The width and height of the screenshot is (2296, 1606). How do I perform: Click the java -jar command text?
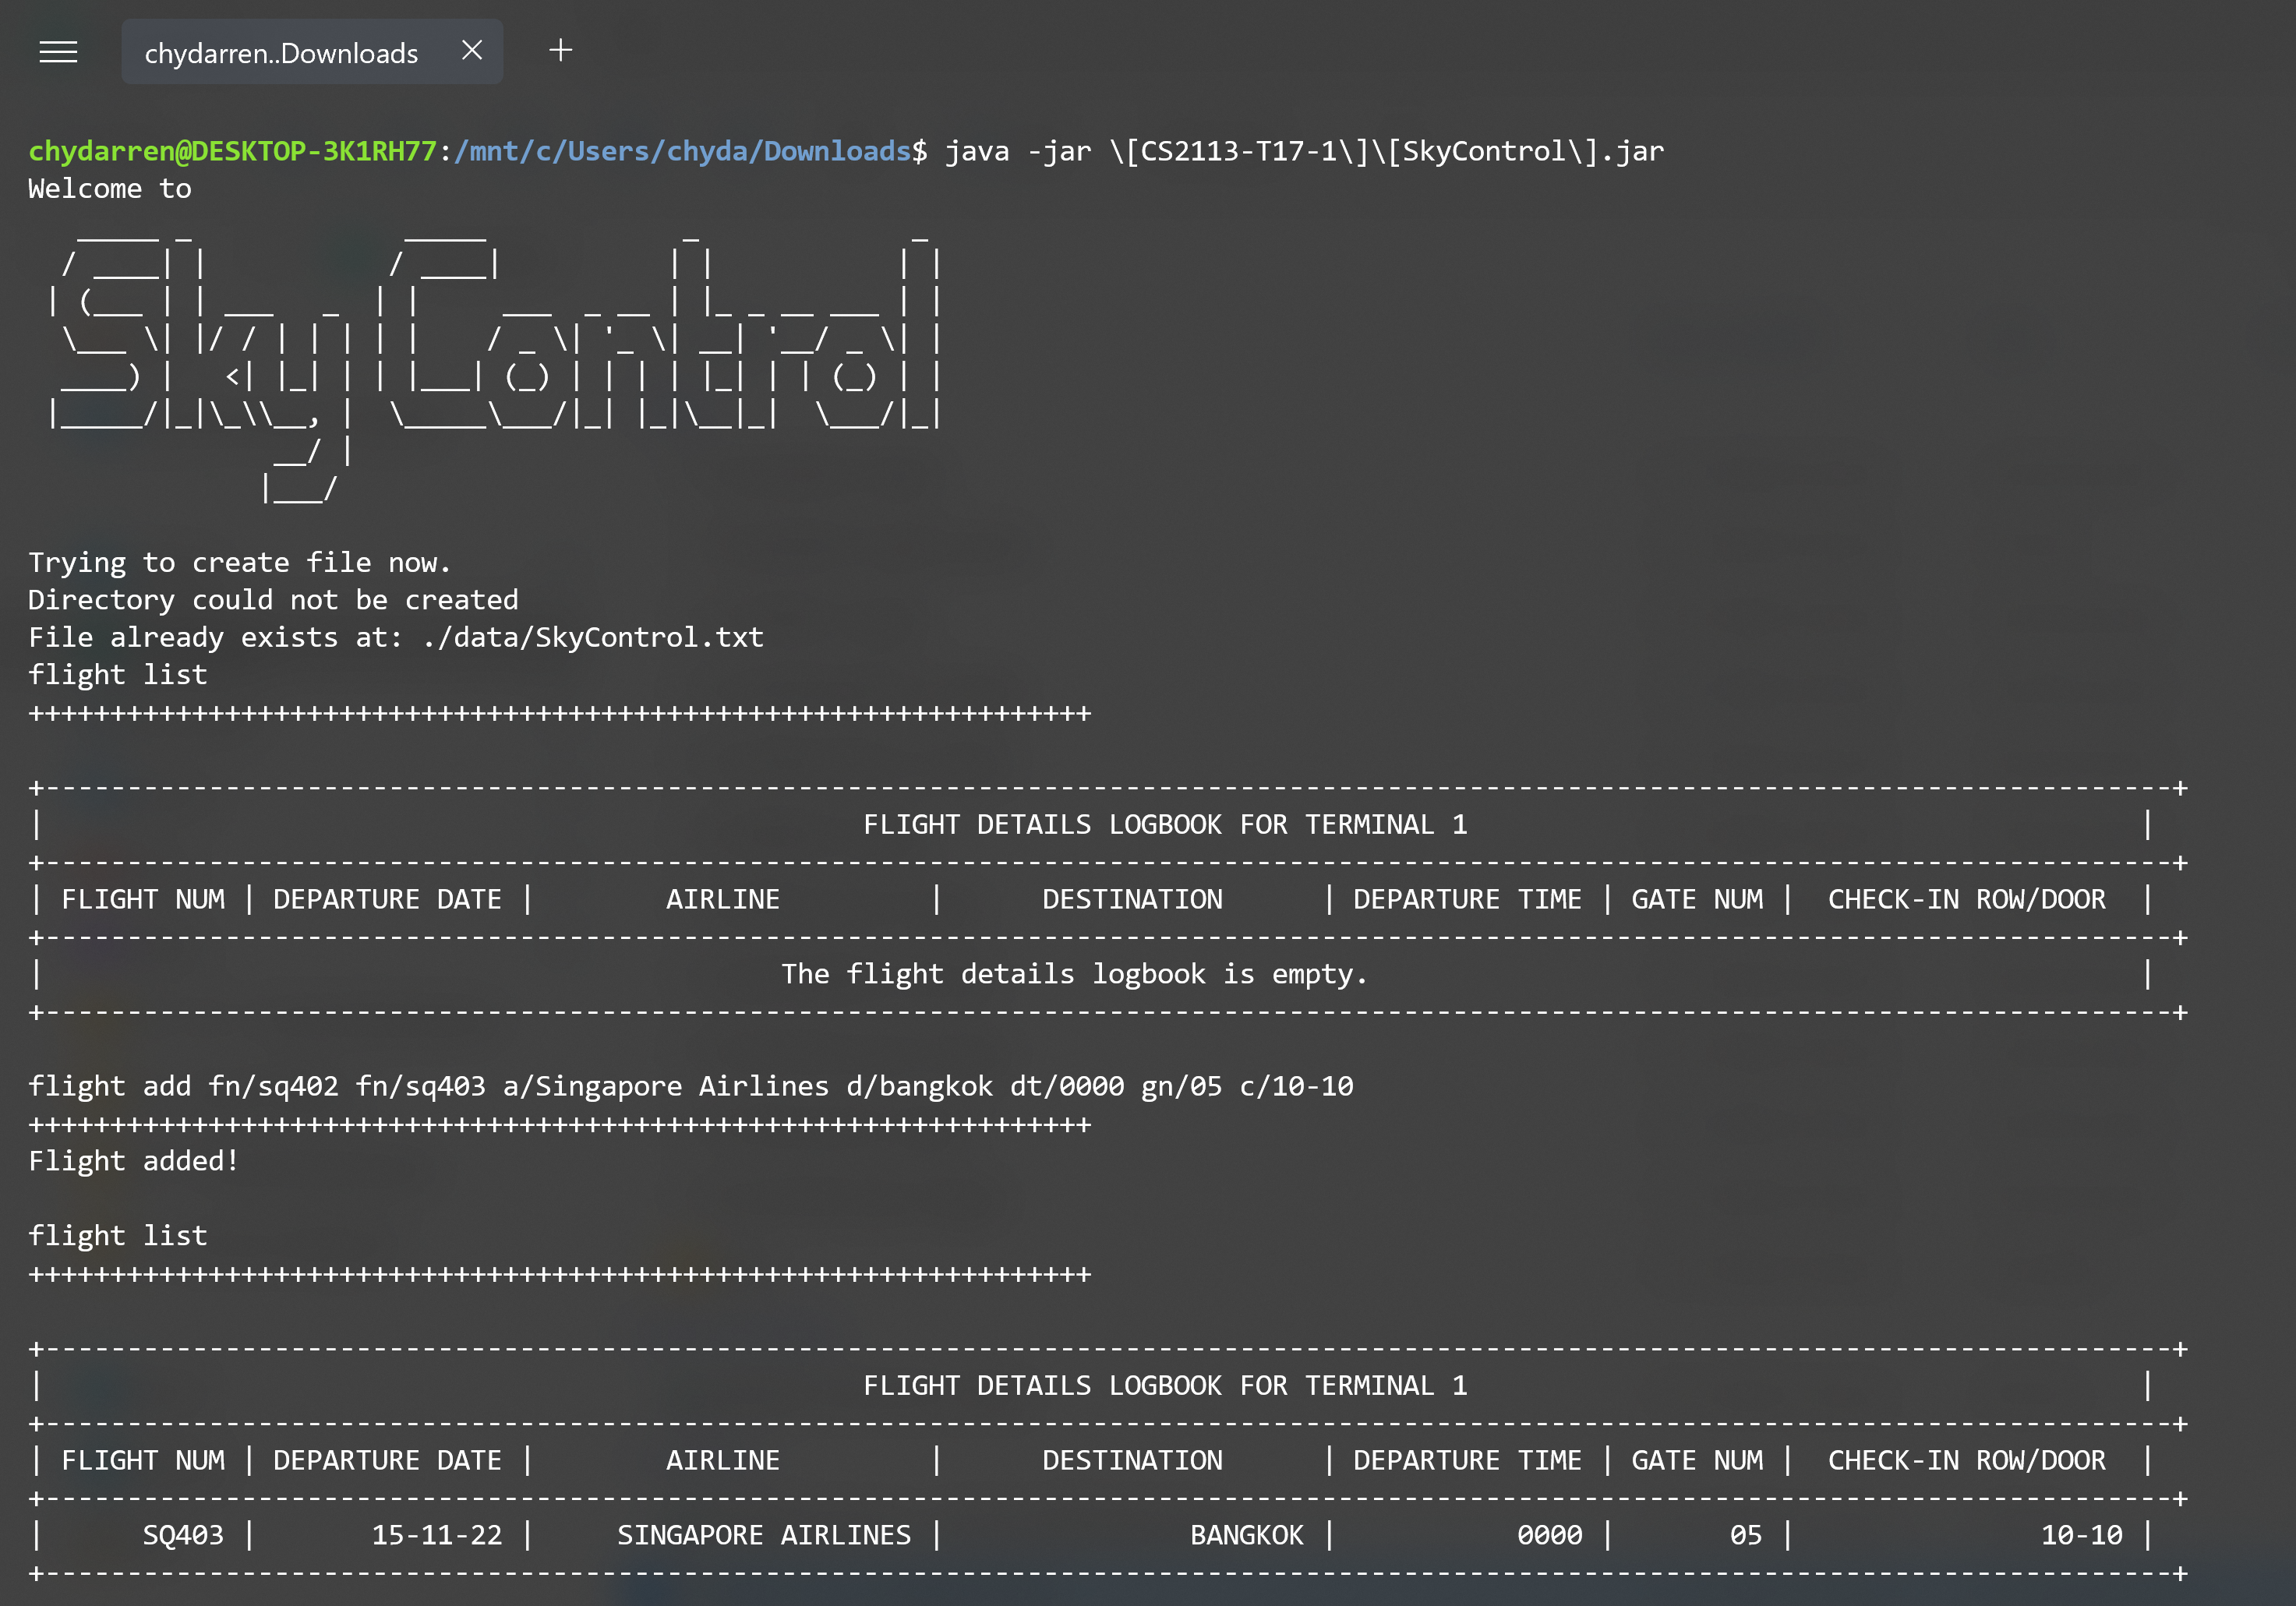click(x=1303, y=151)
